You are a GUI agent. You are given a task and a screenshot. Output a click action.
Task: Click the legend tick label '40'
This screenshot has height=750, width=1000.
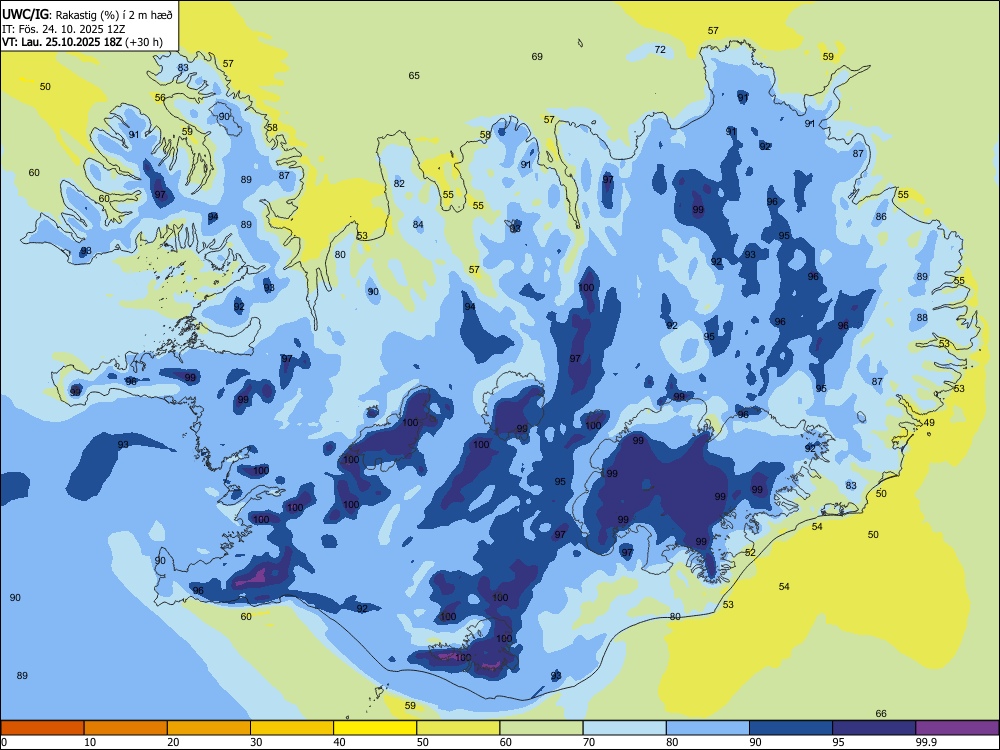tap(340, 742)
